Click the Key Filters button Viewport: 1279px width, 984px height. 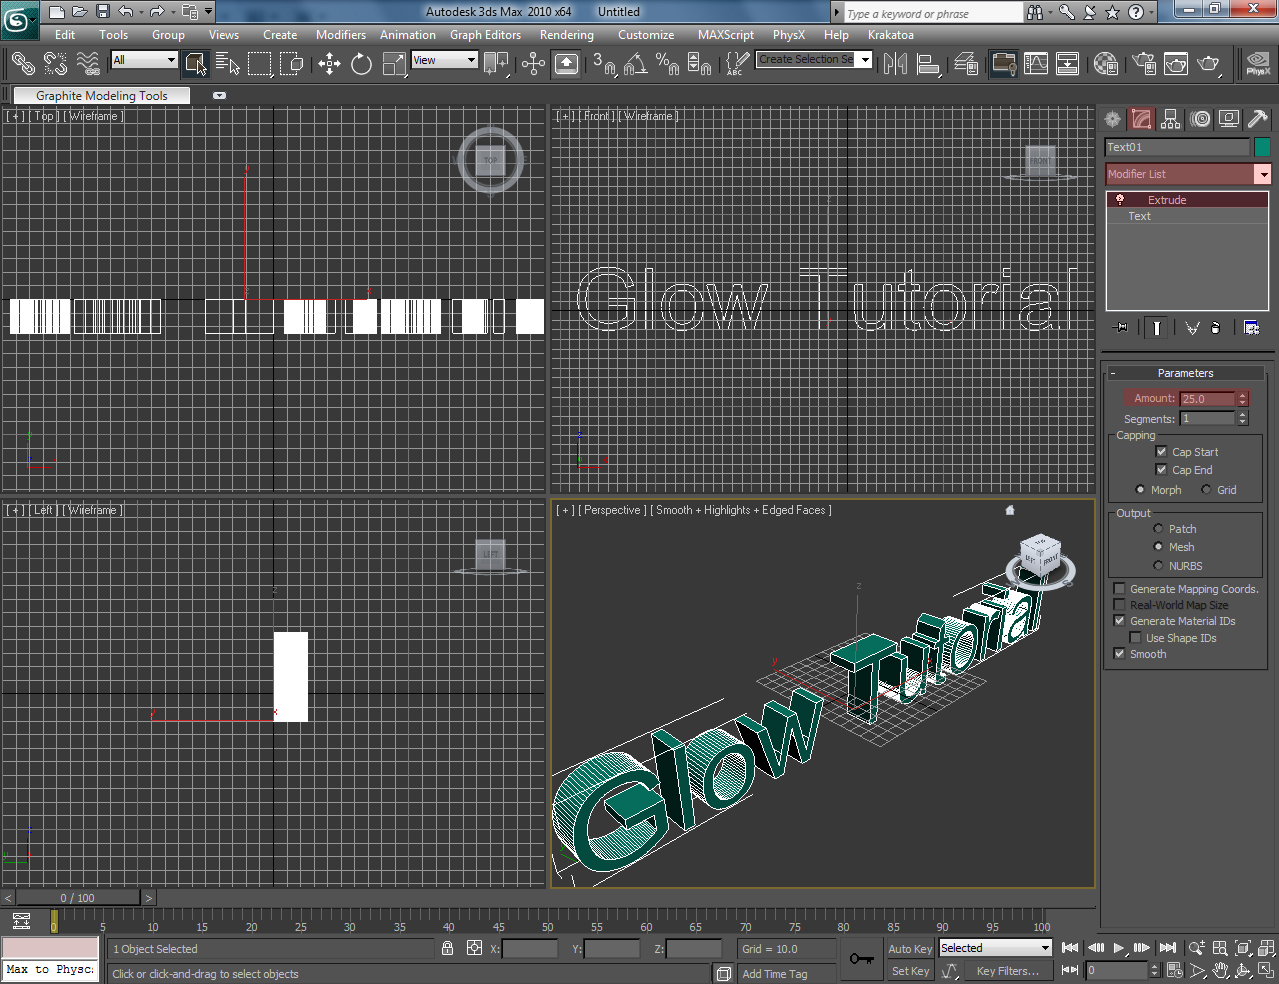click(x=1009, y=970)
